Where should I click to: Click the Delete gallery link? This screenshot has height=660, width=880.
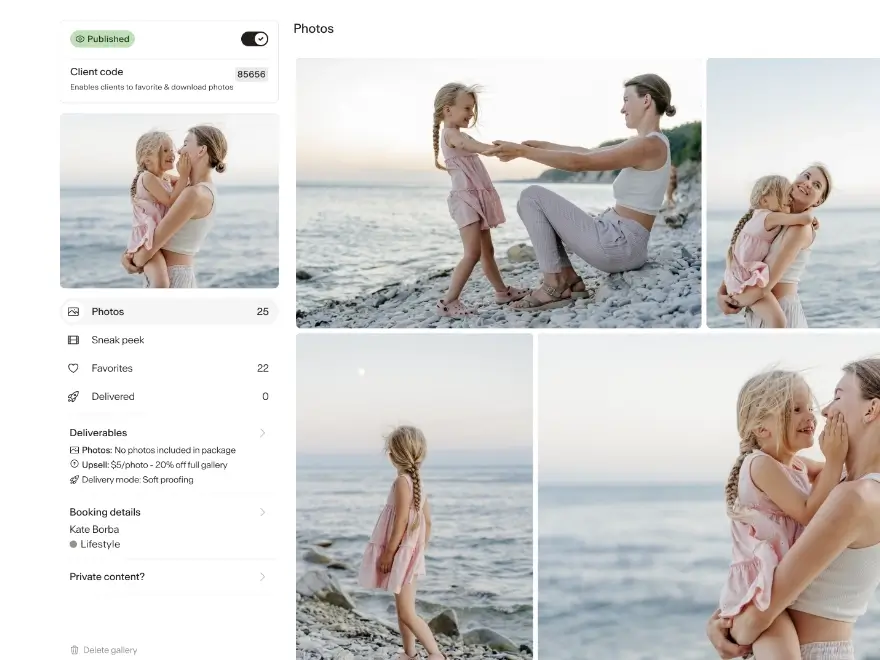tap(110, 650)
